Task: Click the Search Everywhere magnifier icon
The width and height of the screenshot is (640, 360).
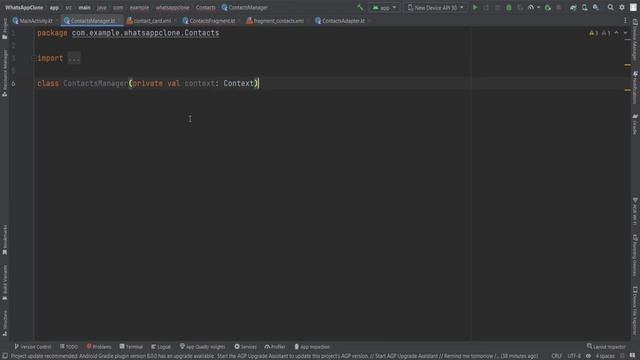Action: pos(610,7)
